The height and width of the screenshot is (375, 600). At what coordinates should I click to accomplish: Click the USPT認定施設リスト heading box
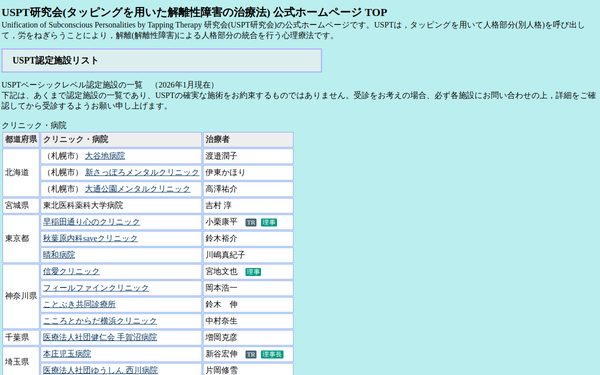pos(161,60)
